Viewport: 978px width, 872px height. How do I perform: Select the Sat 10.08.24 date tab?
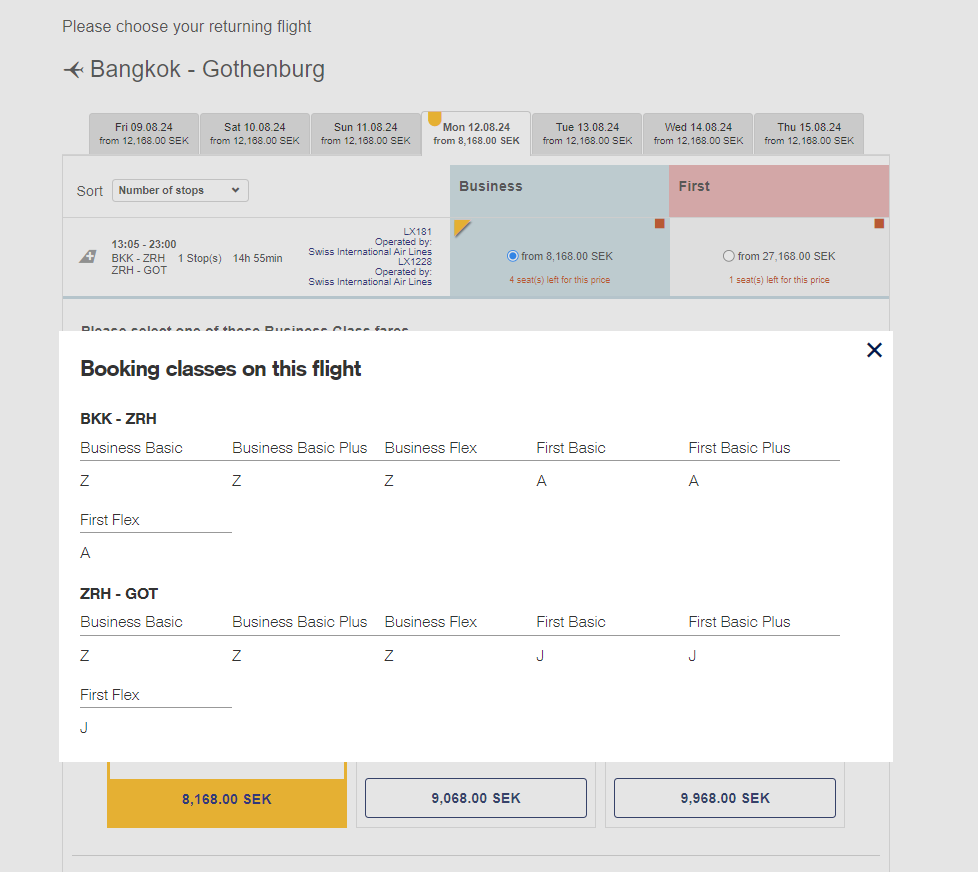(255, 134)
